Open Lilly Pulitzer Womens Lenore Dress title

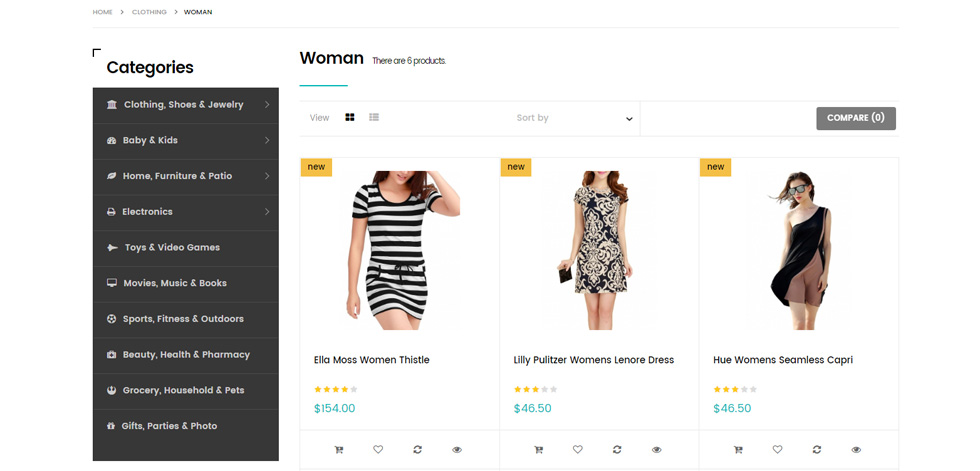594,360
